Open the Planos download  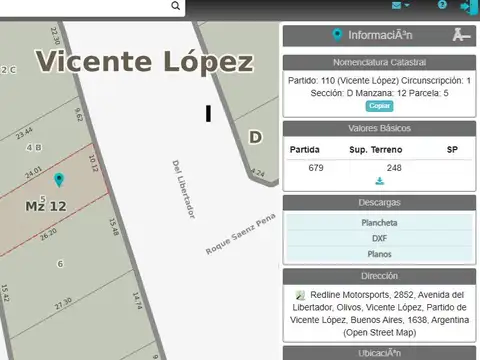[x=379, y=254]
